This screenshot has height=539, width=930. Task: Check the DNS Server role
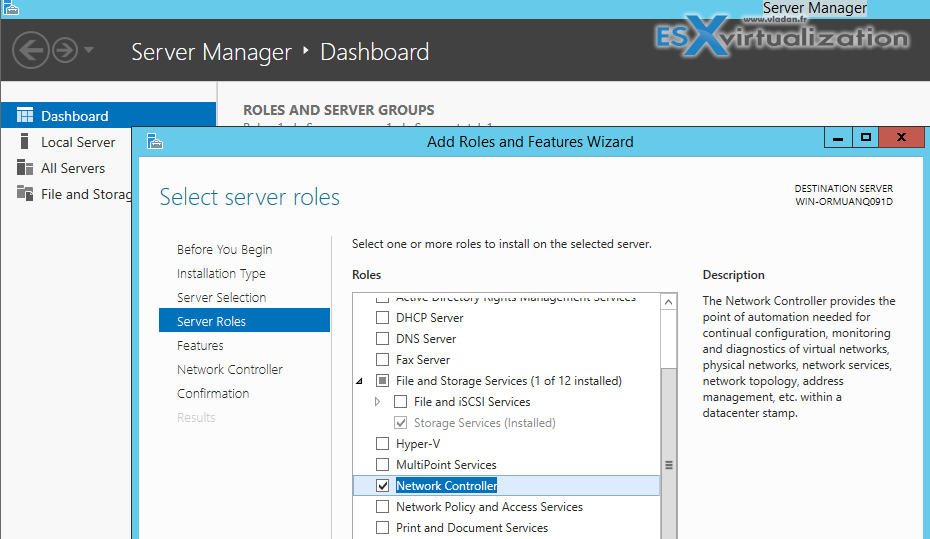click(383, 339)
